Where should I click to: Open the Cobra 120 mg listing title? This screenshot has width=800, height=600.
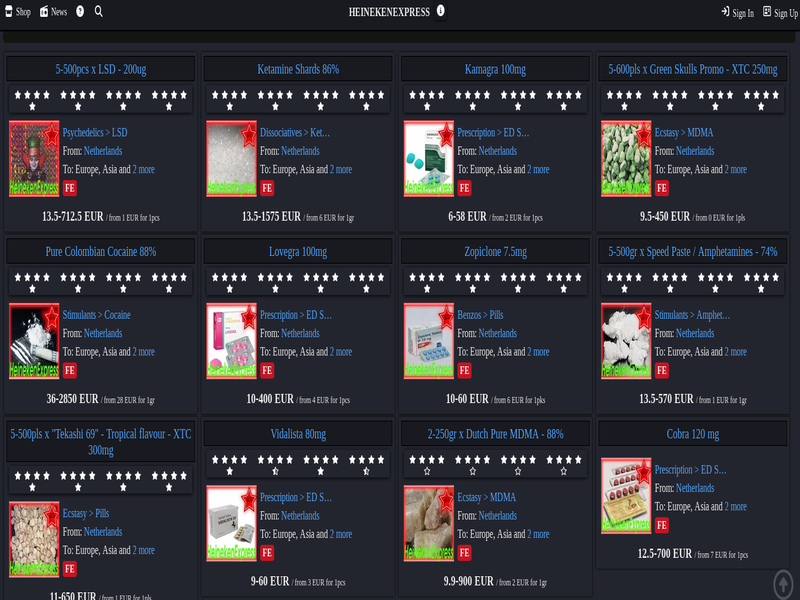(x=693, y=434)
